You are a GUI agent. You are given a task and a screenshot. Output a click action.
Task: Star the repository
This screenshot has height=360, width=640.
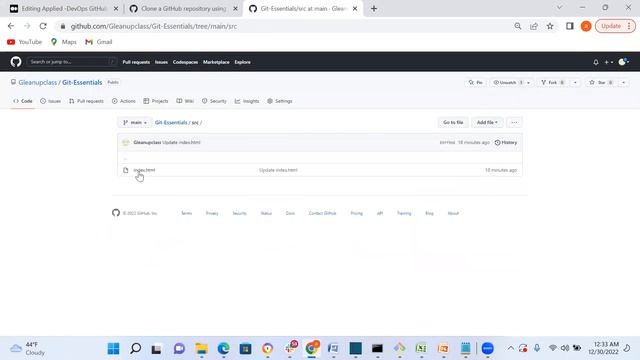(x=602, y=82)
